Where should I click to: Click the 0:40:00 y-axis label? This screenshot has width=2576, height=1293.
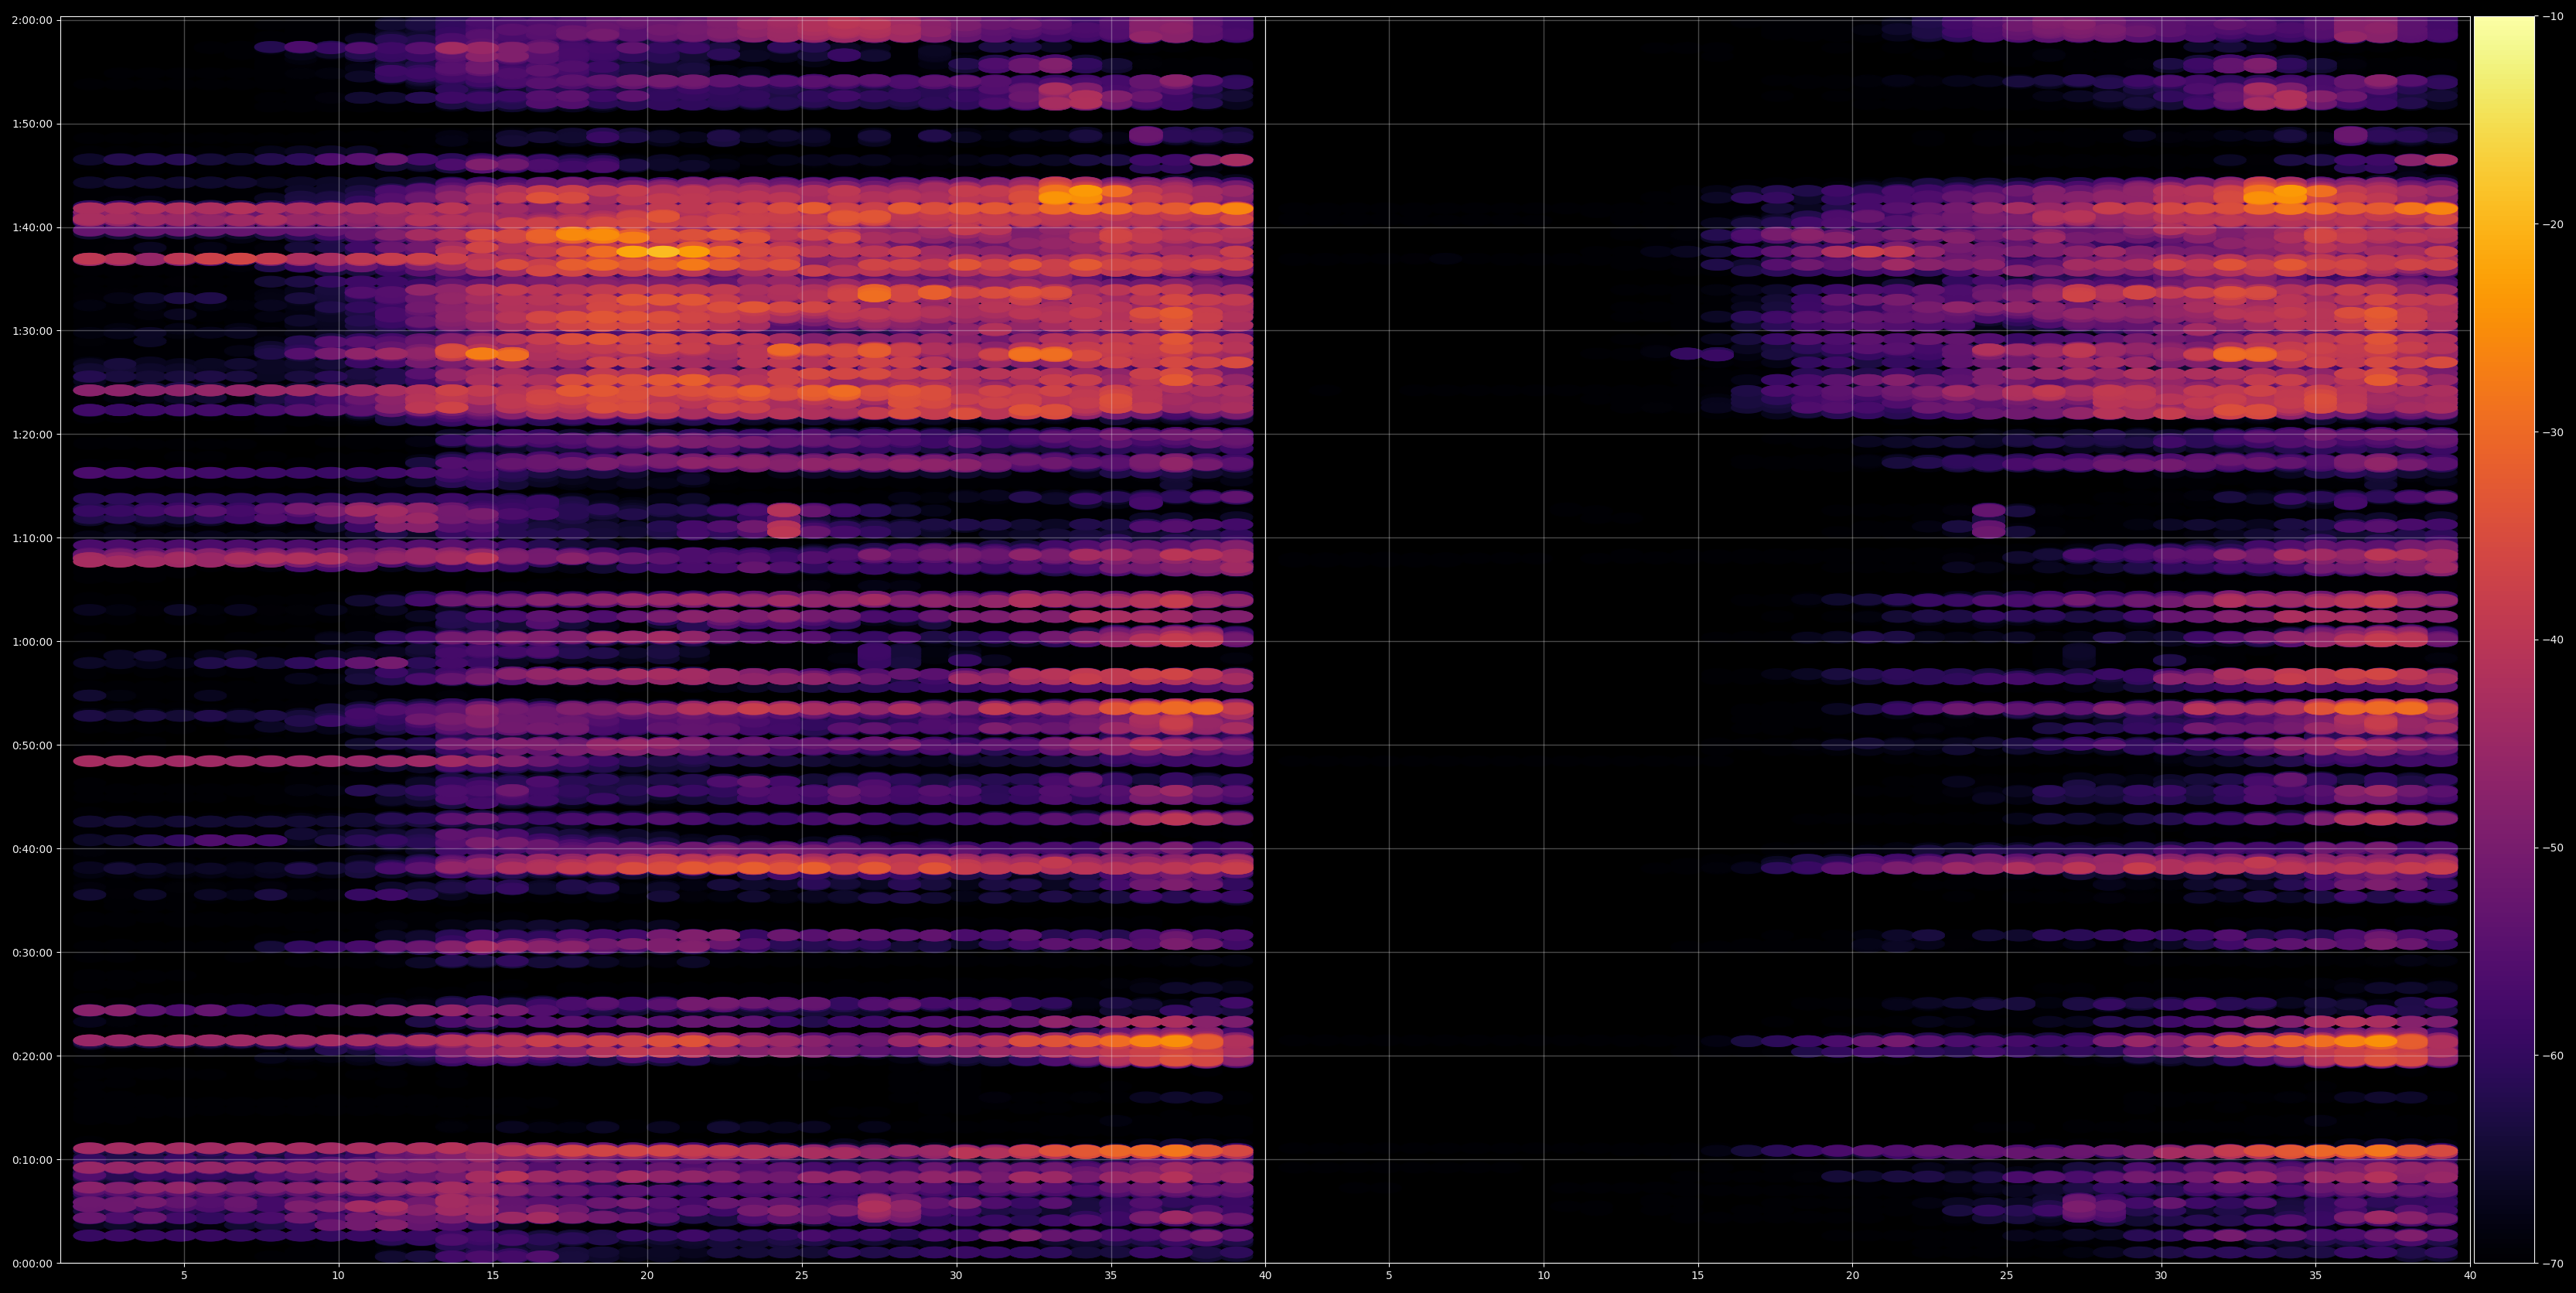(x=33, y=849)
